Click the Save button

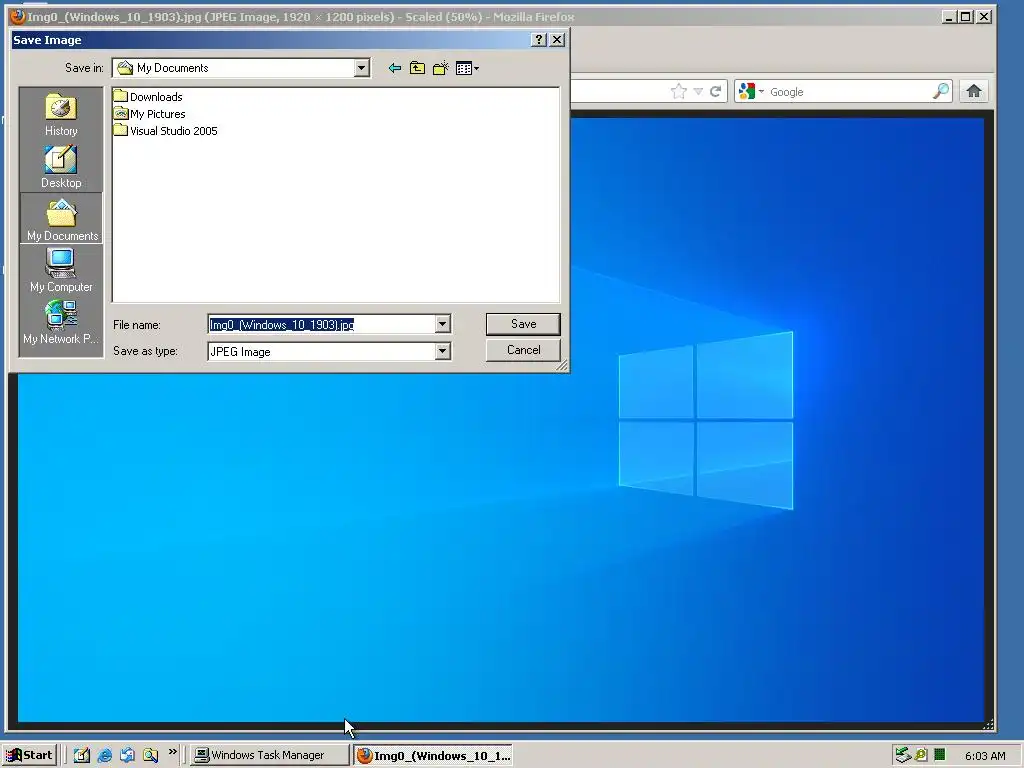[x=523, y=324]
